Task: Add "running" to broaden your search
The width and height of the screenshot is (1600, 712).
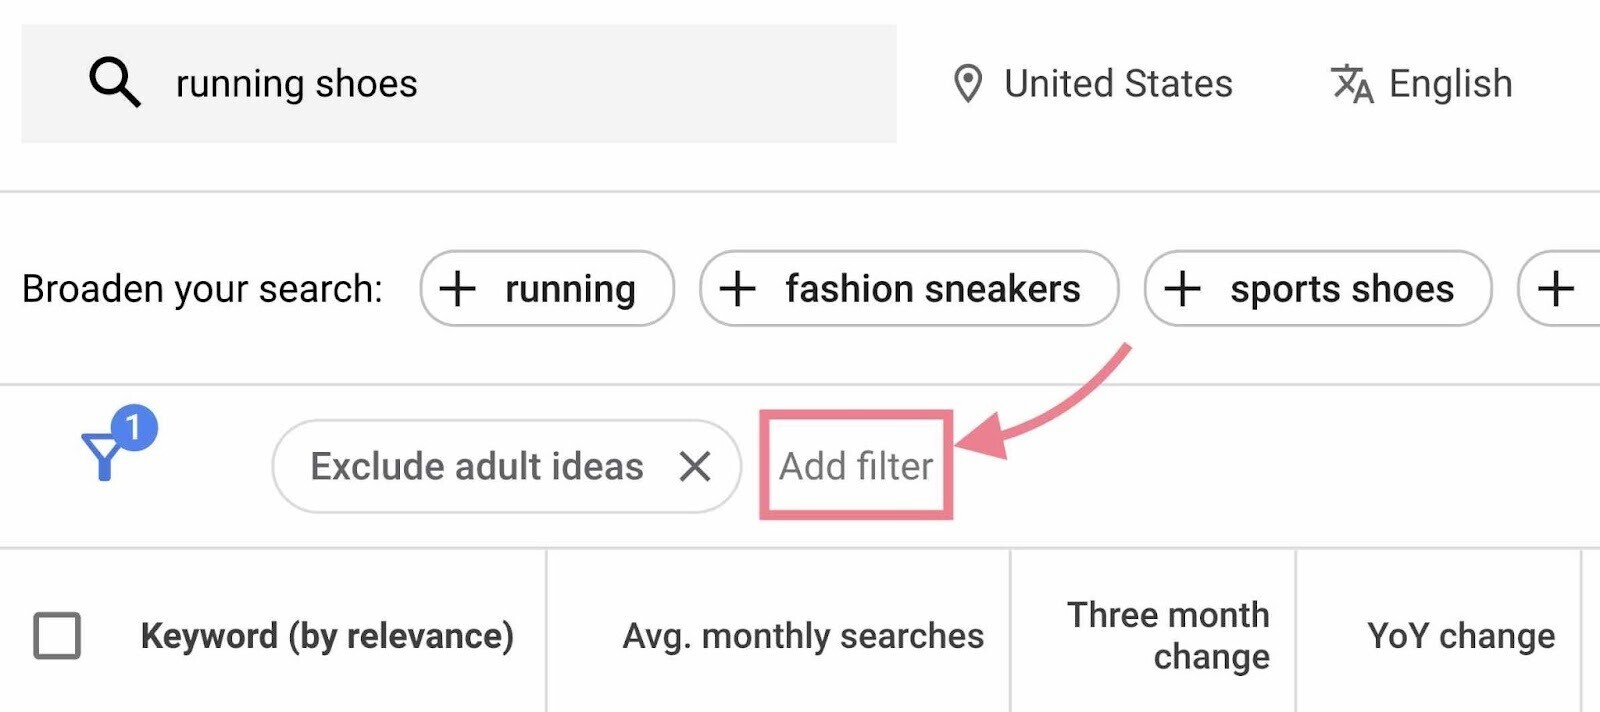Action: pos(546,289)
